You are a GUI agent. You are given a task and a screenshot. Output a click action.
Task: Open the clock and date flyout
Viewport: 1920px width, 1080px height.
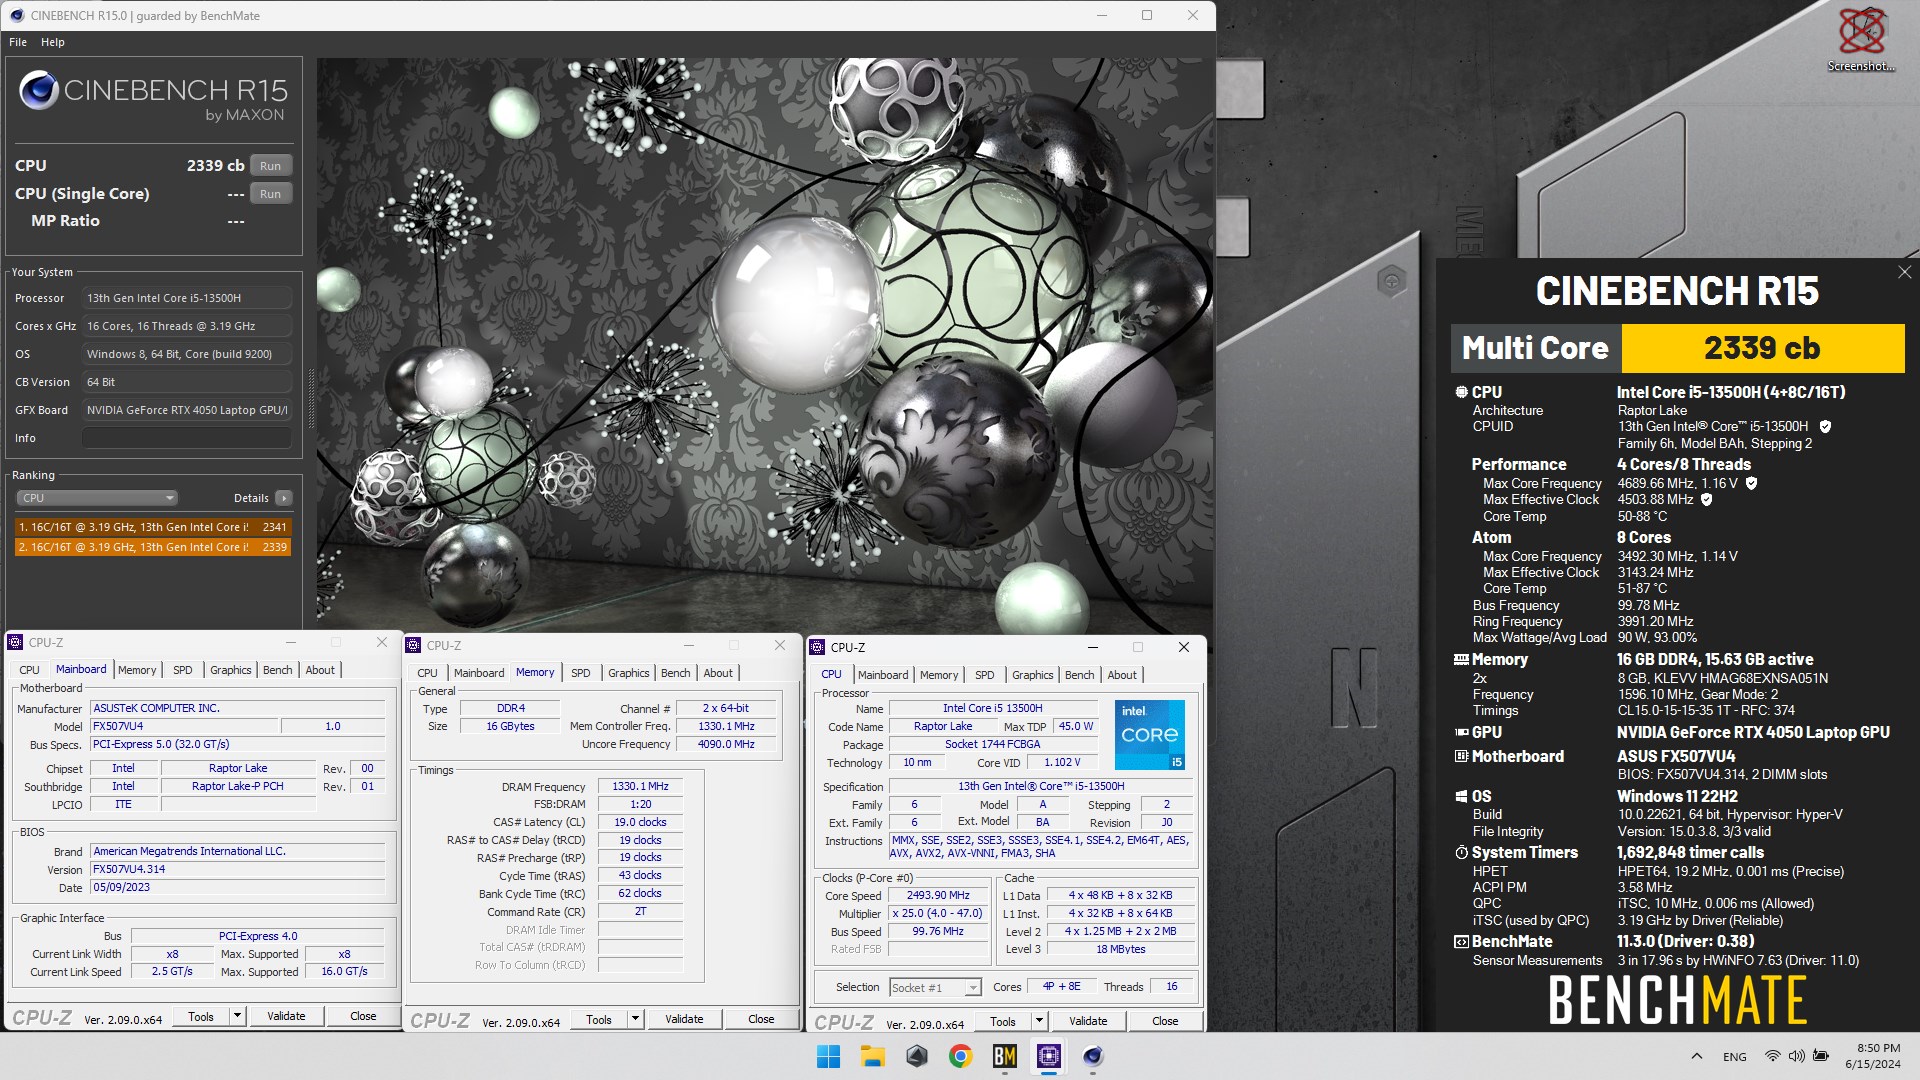click(x=1873, y=1056)
